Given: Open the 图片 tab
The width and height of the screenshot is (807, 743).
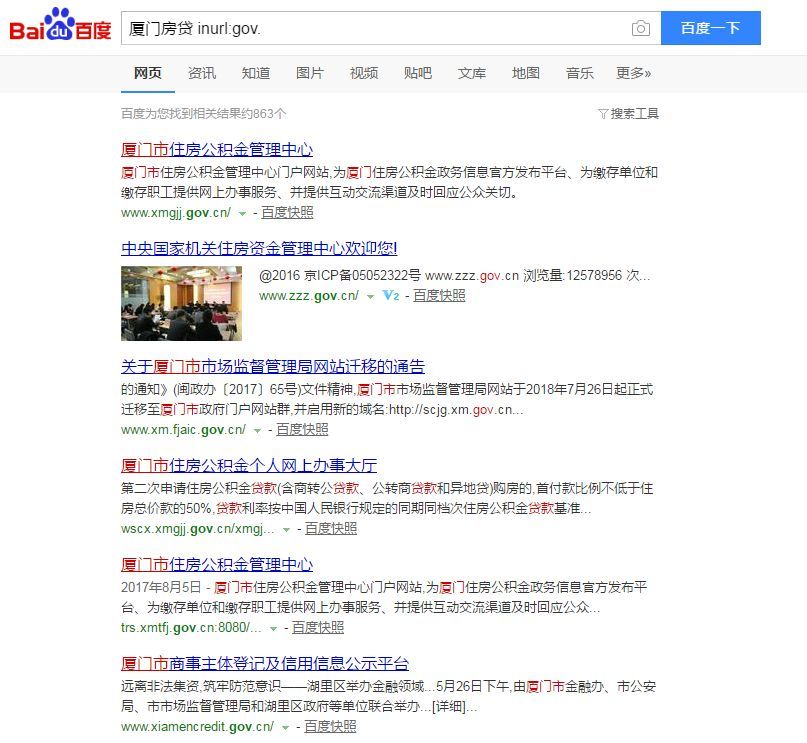Looking at the screenshot, I should (310, 73).
